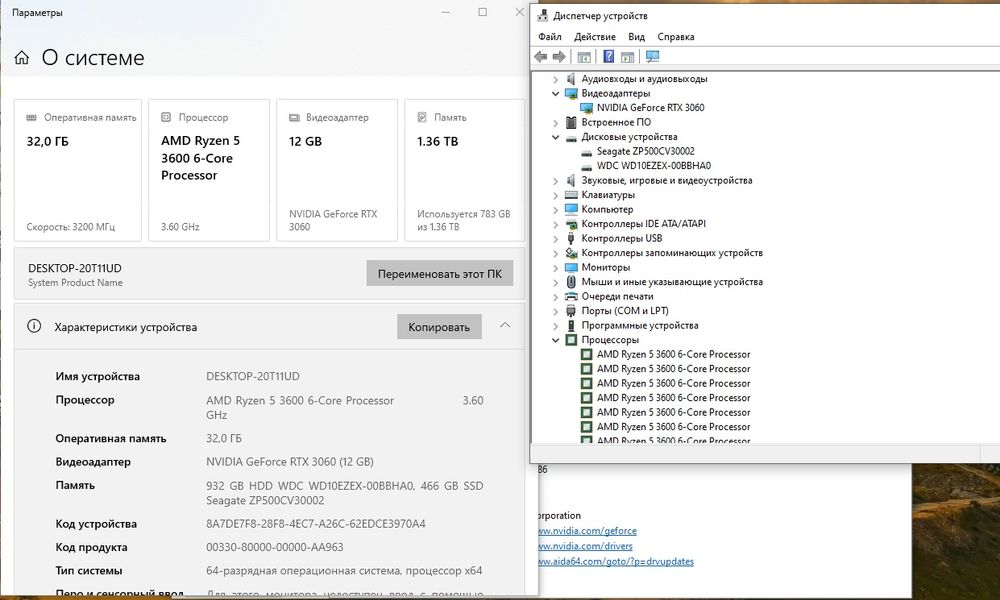Viewport: 1000px width, 600px height.
Task: Click the Seagate ZP500CV30002 disk icon
Action: 587,152
